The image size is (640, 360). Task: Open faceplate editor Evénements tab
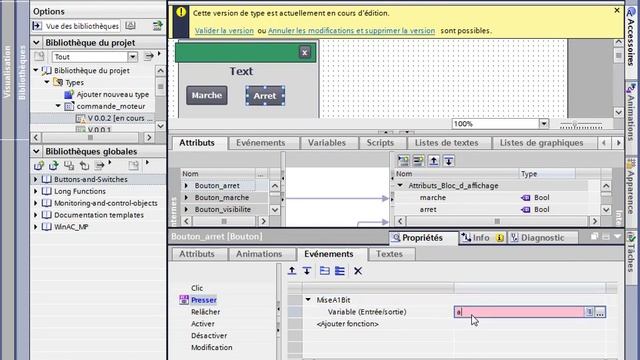click(260, 143)
